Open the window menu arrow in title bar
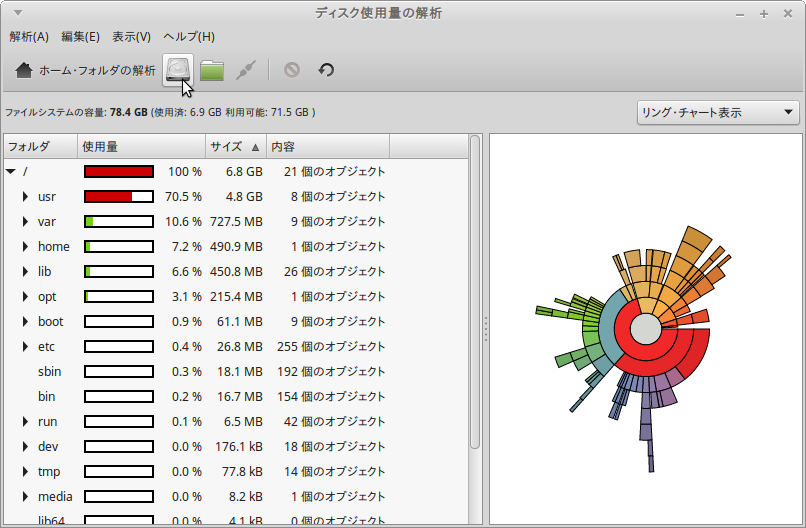Image resolution: width=806 pixels, height=528 pixels. (18, 13)
